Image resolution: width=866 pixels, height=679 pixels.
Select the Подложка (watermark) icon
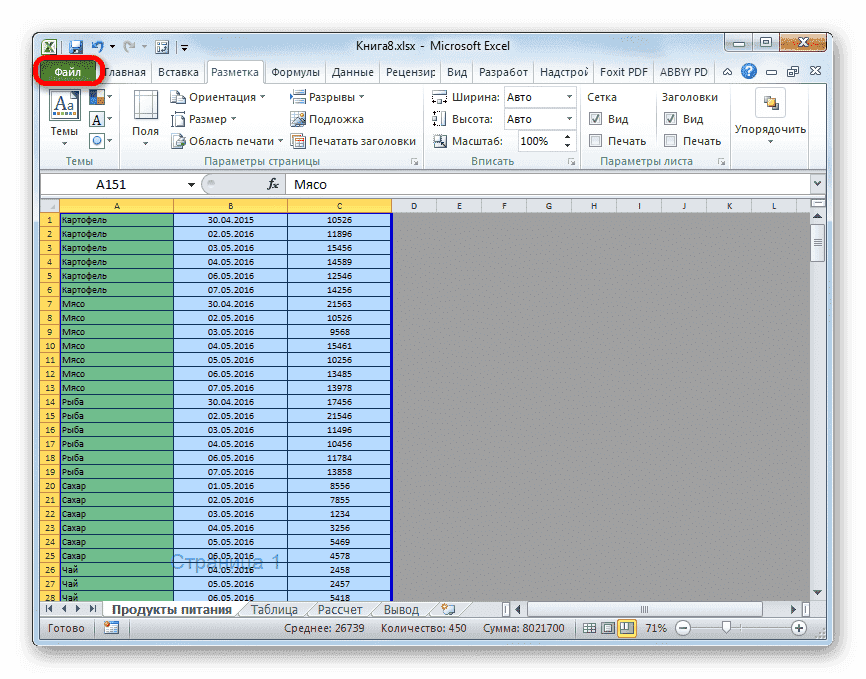click(298, 118)
